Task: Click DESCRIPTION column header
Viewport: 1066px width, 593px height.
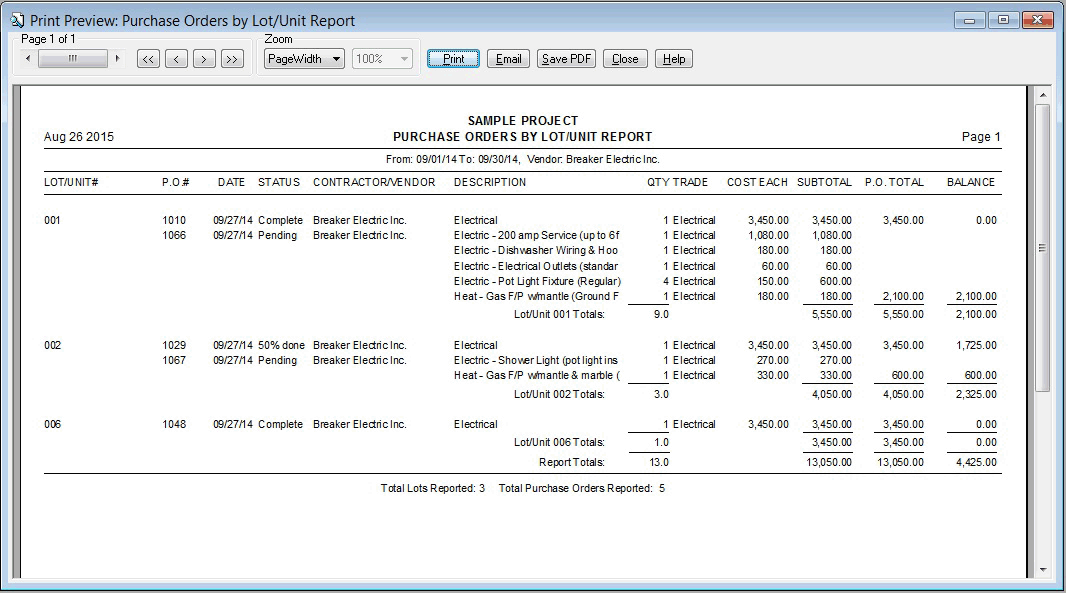Action: [x=489, y=182]
